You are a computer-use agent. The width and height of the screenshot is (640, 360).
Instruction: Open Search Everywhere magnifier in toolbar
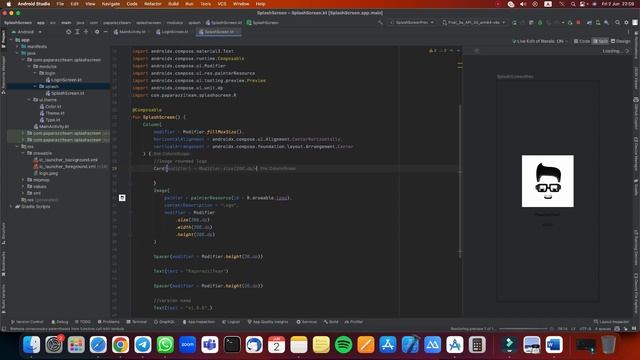pos(618,22)
